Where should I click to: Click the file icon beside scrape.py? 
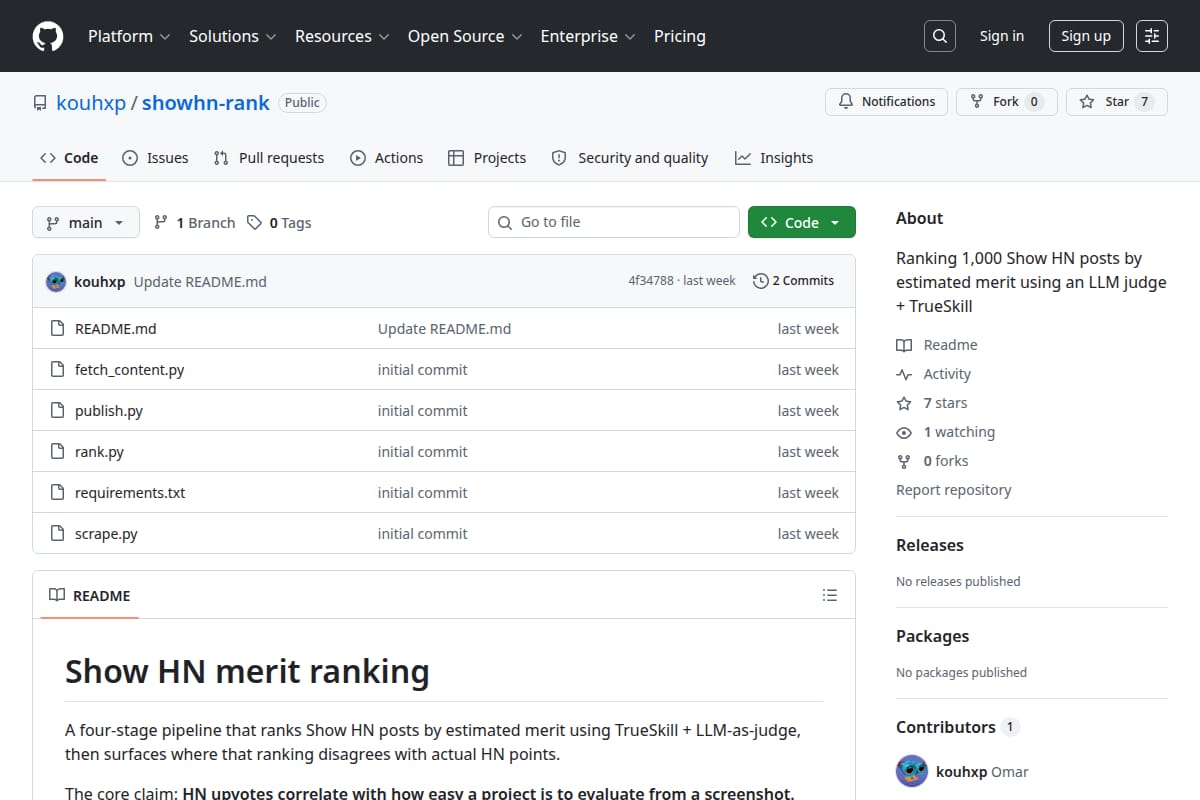[x=57, y=534]
